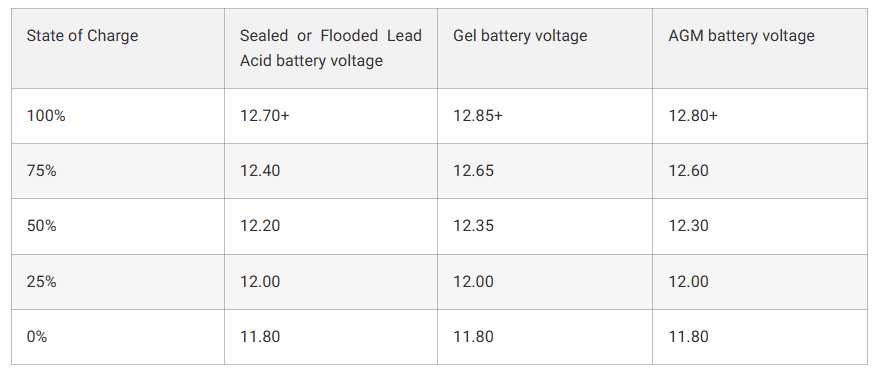This screenshot has width=876, height=374.
Task: Select the 100% state of charge cell
Action: point(118,116)
